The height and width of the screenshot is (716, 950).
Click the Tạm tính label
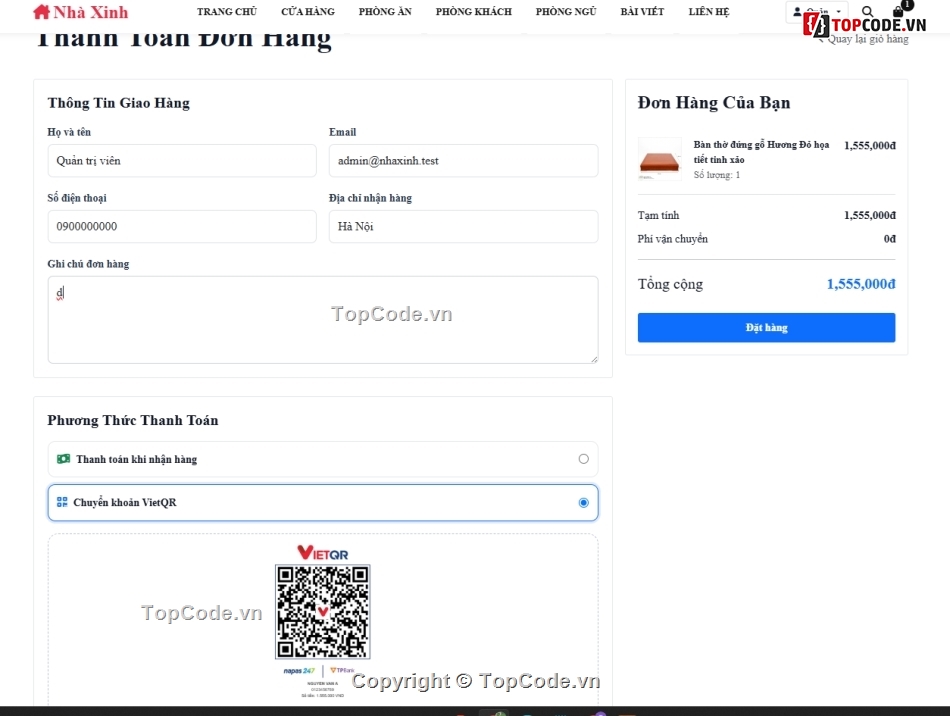pos(659,216)
